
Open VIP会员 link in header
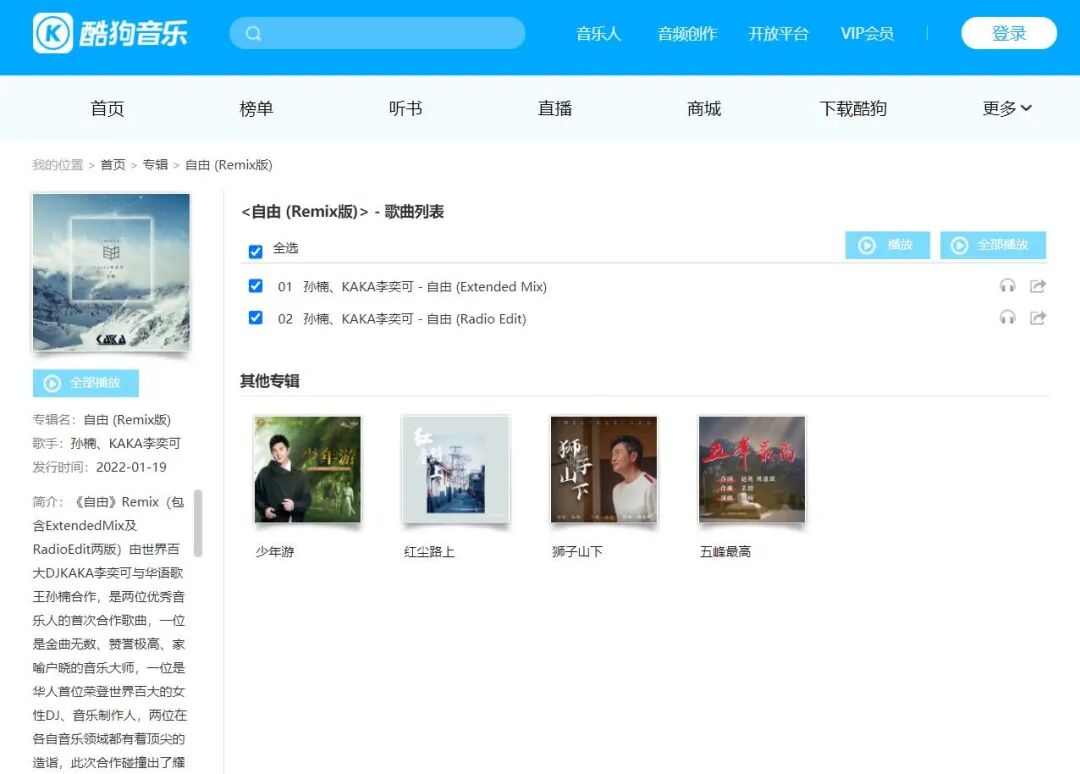click(867, 33)
